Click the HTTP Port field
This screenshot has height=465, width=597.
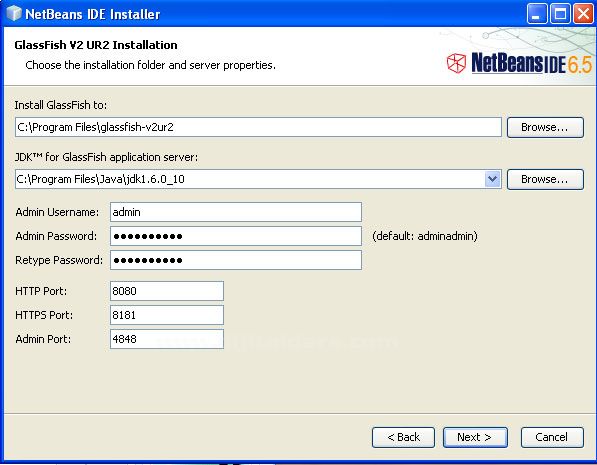[x=167, y=291]
